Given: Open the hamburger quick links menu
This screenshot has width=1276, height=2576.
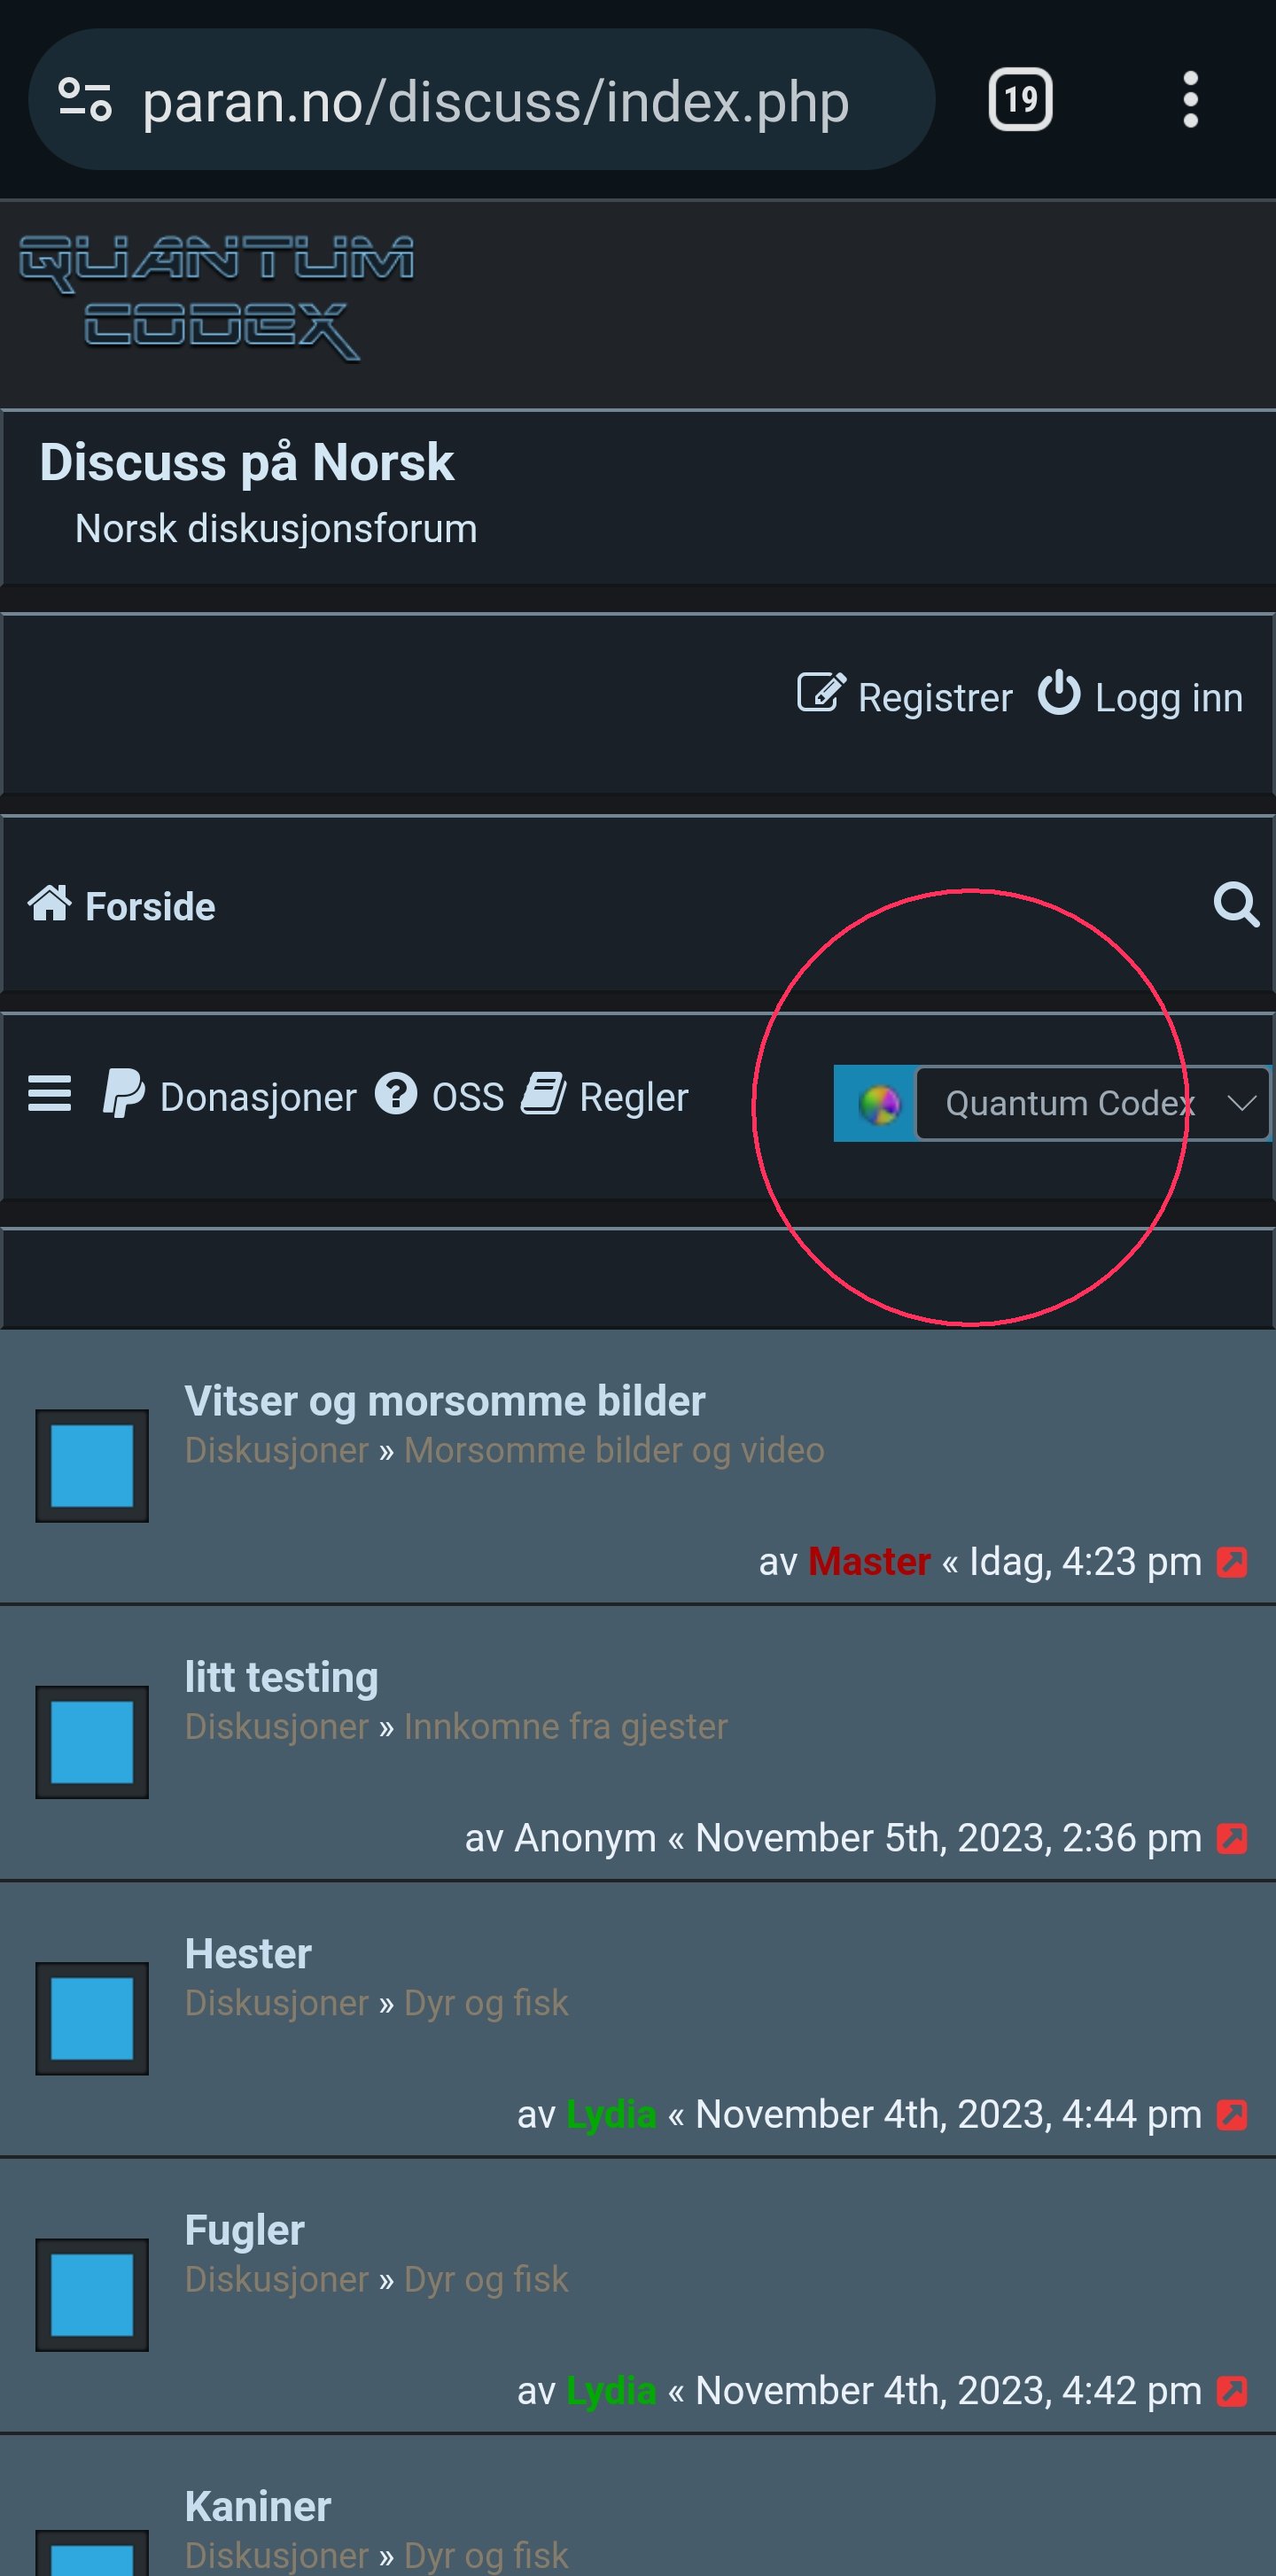Looking at the screenshot, I should click(49, 1094).
